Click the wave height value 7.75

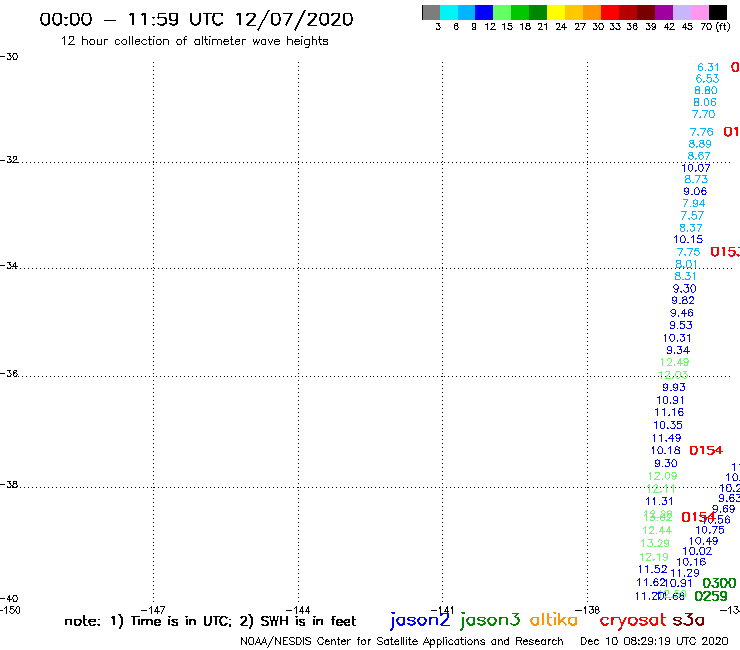pos(689,252)
